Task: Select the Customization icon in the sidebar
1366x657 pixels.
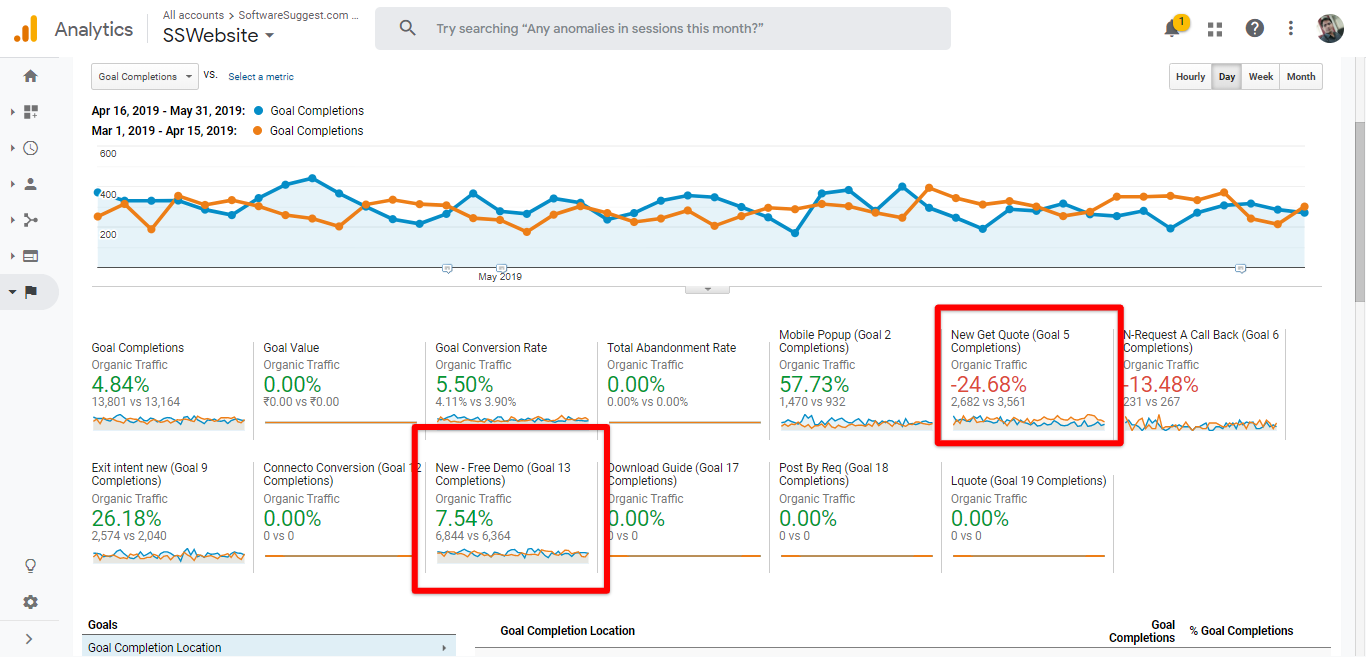Action: pyautogui.click(x=30, y=111)
